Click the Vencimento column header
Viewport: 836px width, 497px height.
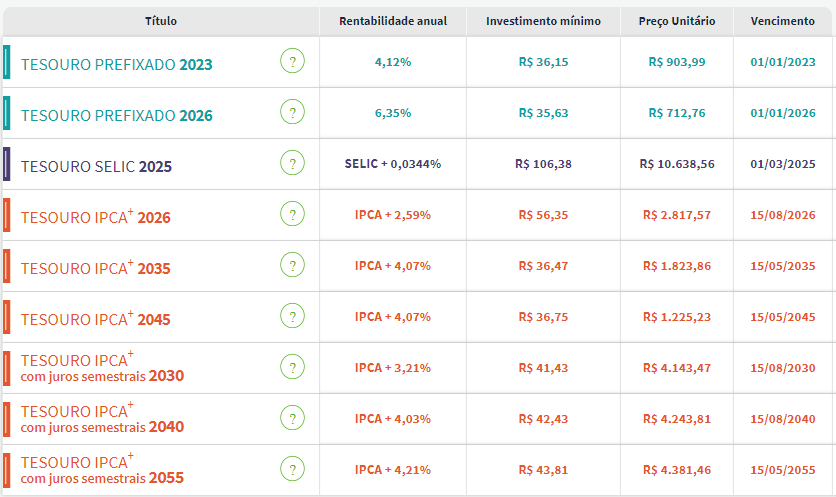(x=783, y=21)
